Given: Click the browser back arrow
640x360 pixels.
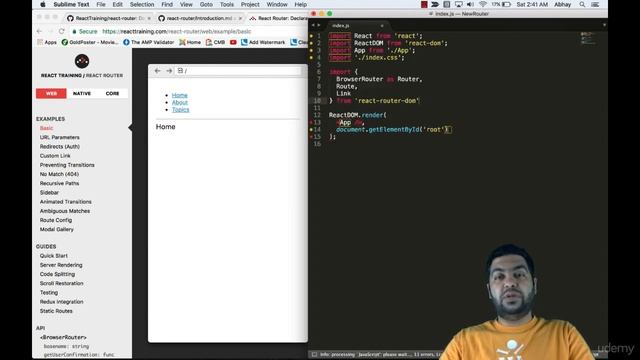Looking at the screenshot, I should tap(40, 31).
